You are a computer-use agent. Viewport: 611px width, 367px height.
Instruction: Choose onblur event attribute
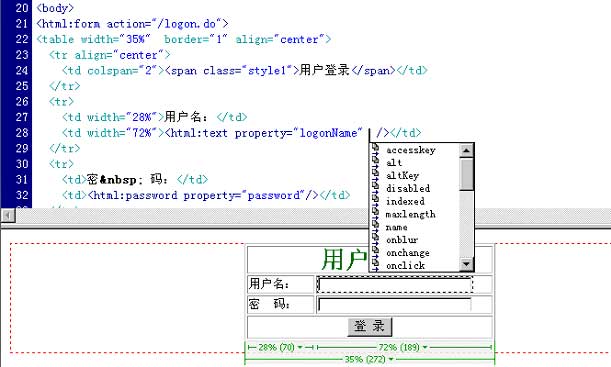coord(402,240)
